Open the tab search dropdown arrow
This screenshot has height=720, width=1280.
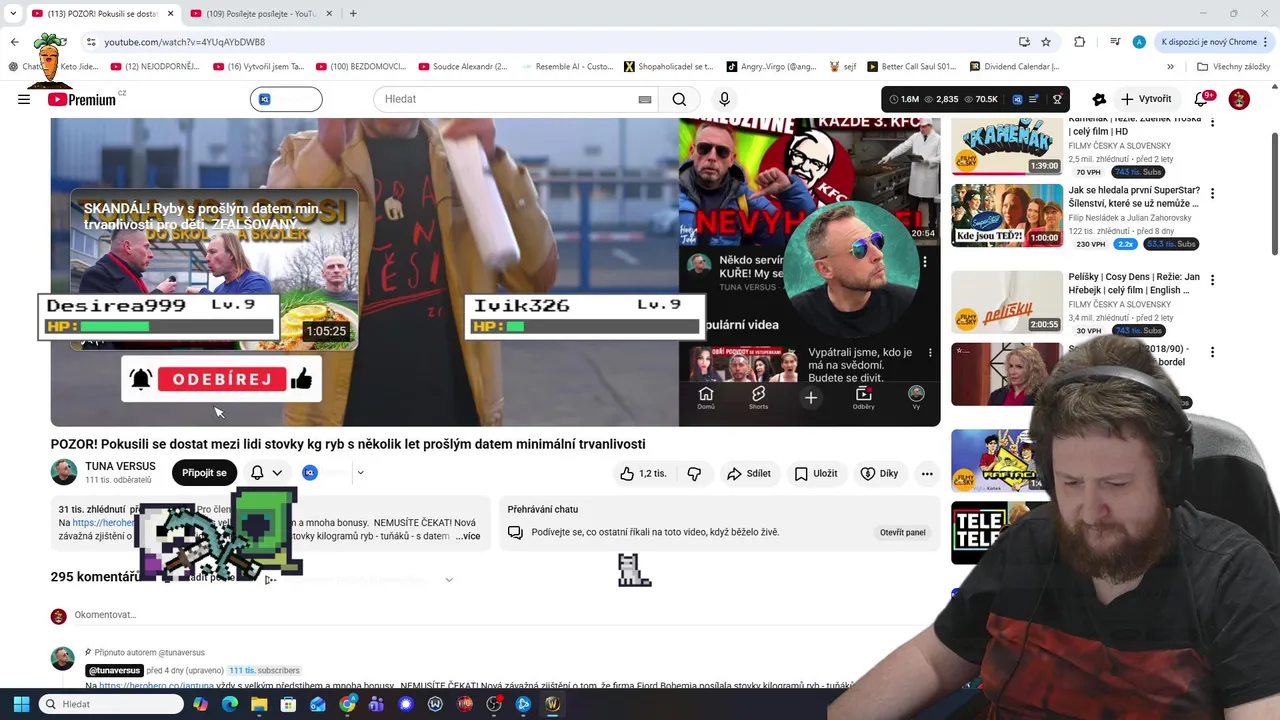[12, 13]
